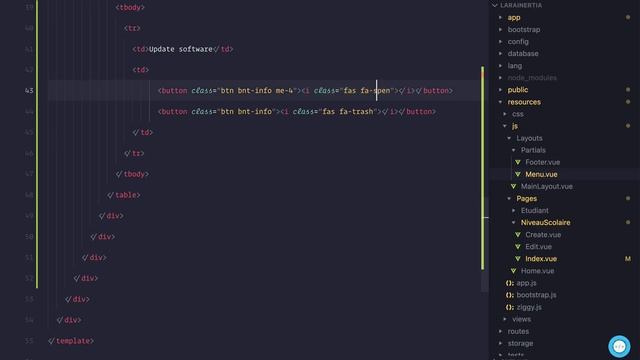Click 'fa-trash' class text on line 44
The image size is (640, 360).
point(356,111)
